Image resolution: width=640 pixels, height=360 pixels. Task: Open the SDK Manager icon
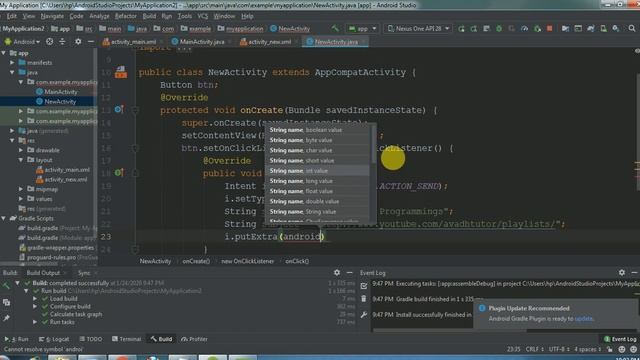[x=616, y=29]
